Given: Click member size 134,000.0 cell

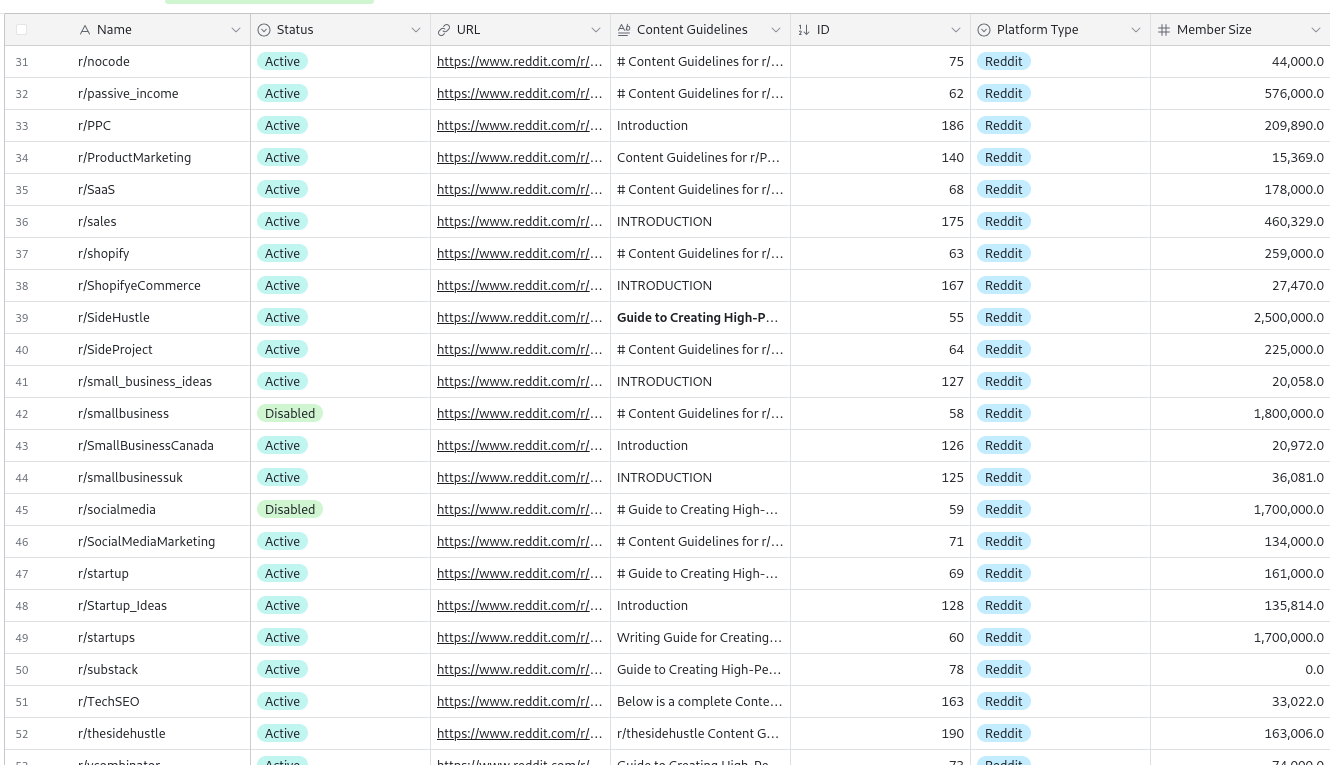Looking at the screenshot, I should point(1240,542).
